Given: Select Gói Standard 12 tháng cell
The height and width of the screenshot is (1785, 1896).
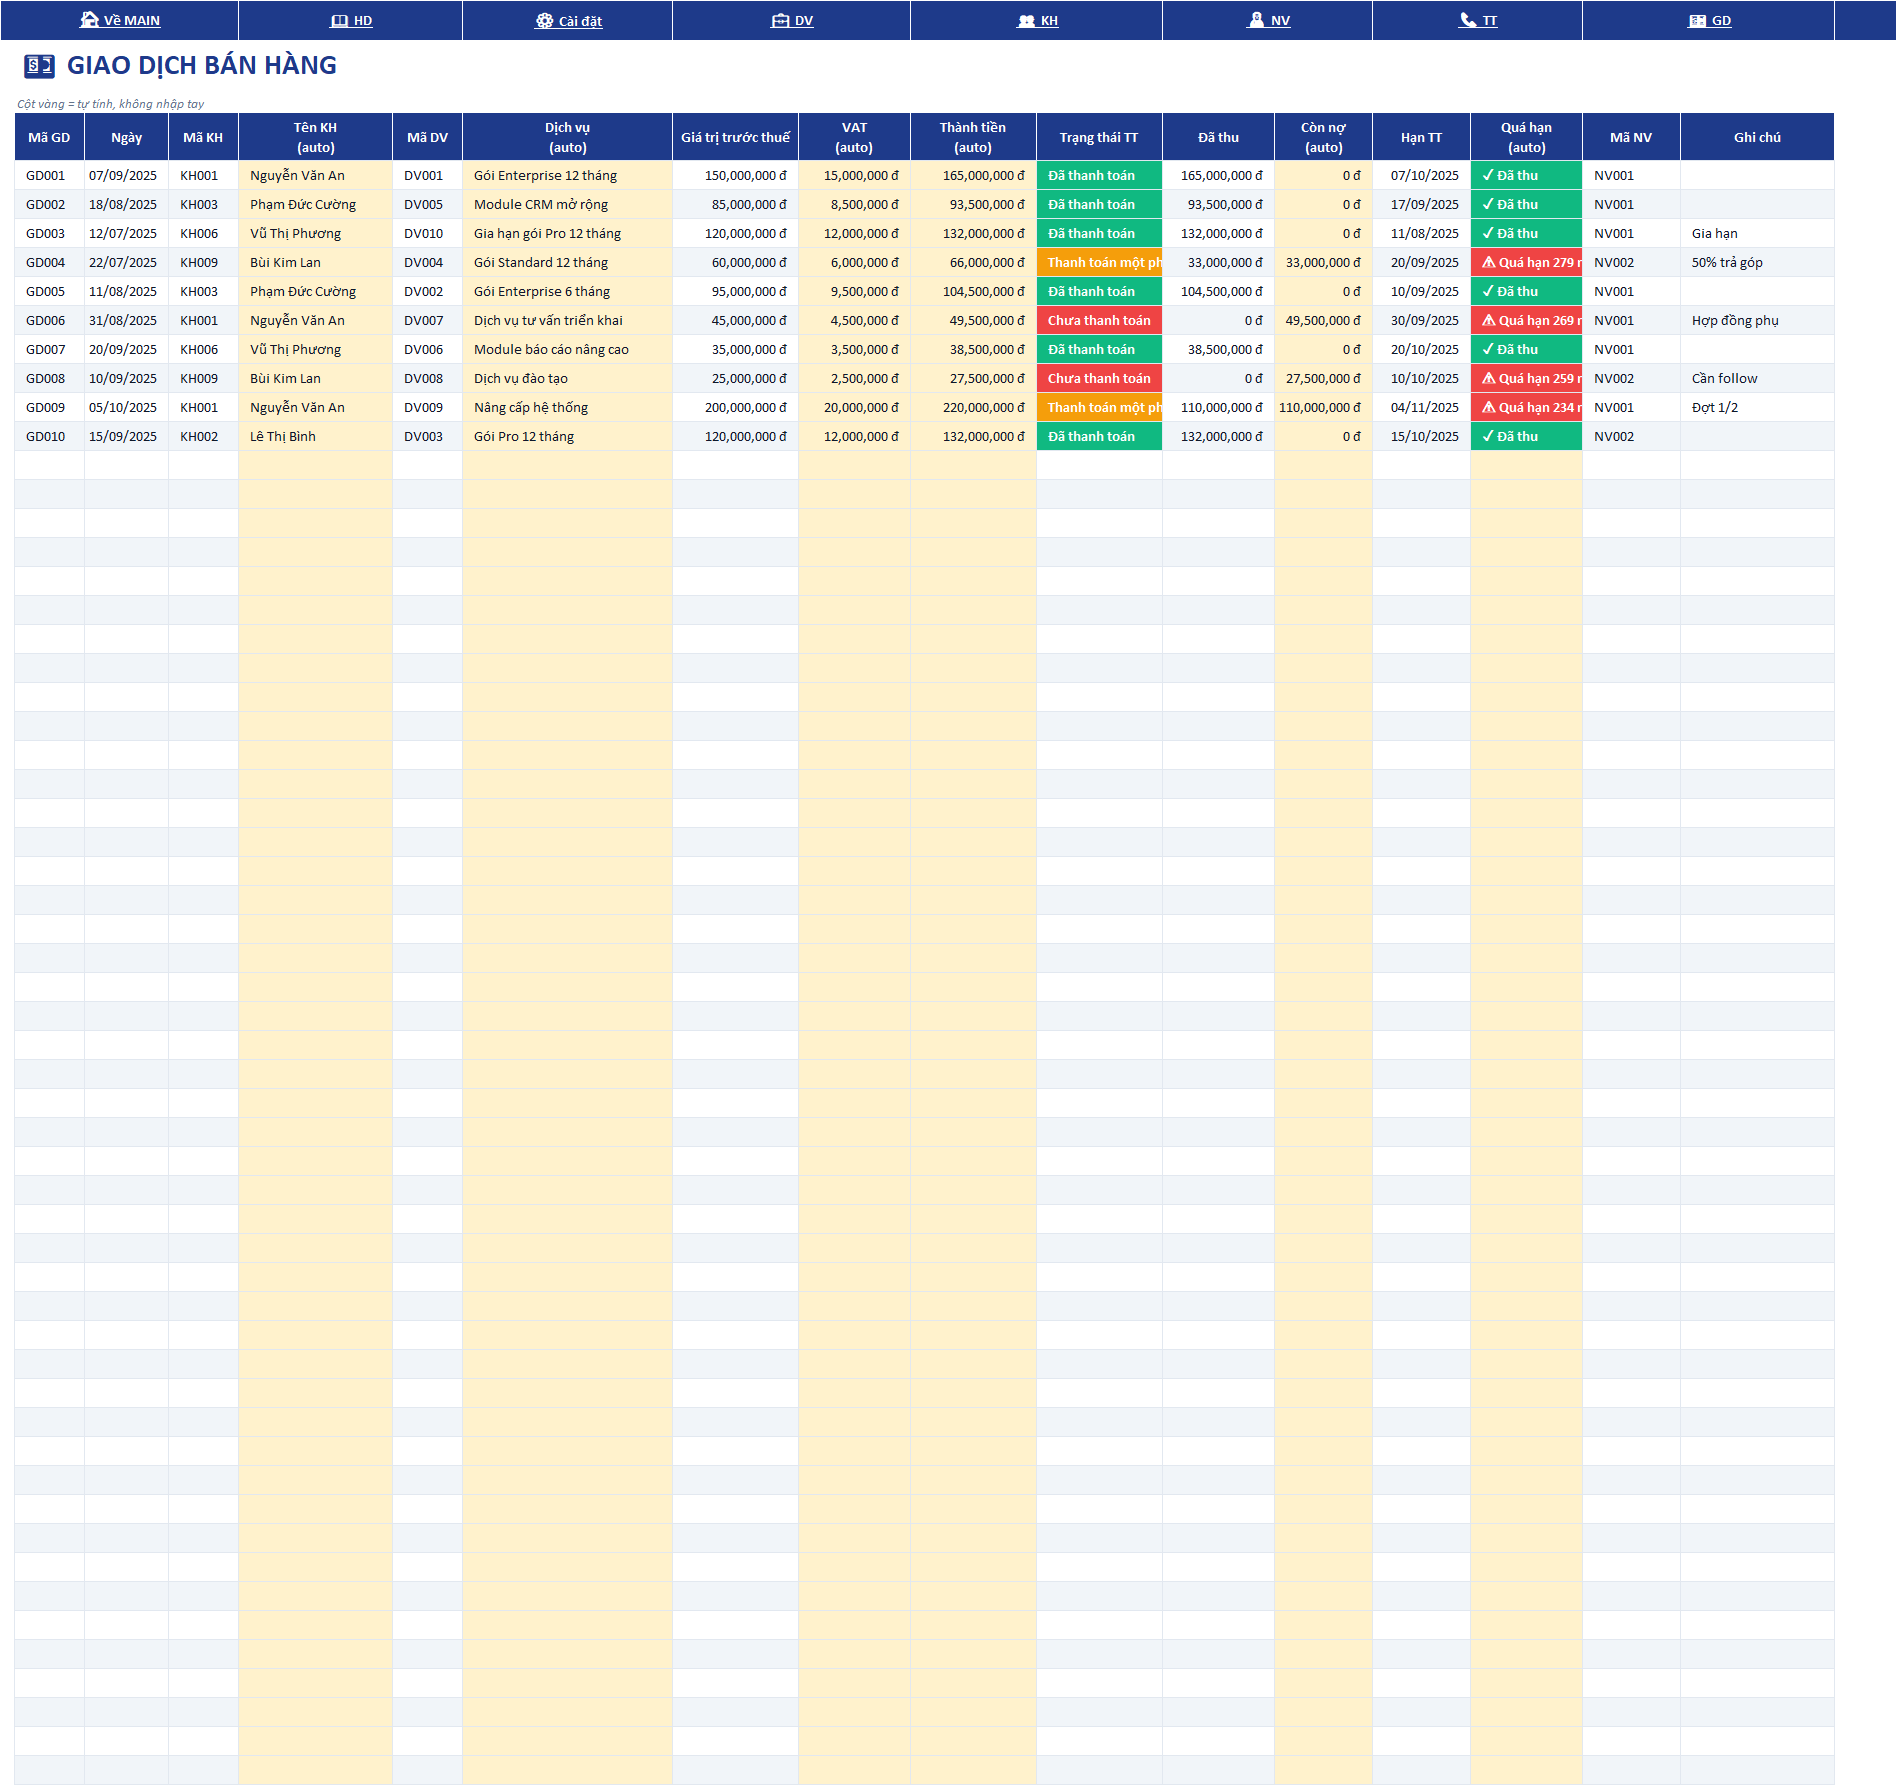Looking at the screenshot, I should [x=568, y=262].
